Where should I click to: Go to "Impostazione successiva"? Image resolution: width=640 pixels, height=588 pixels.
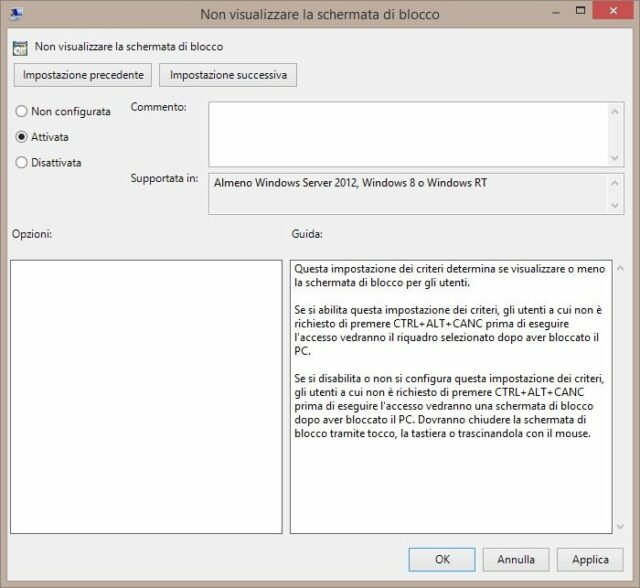228,75
